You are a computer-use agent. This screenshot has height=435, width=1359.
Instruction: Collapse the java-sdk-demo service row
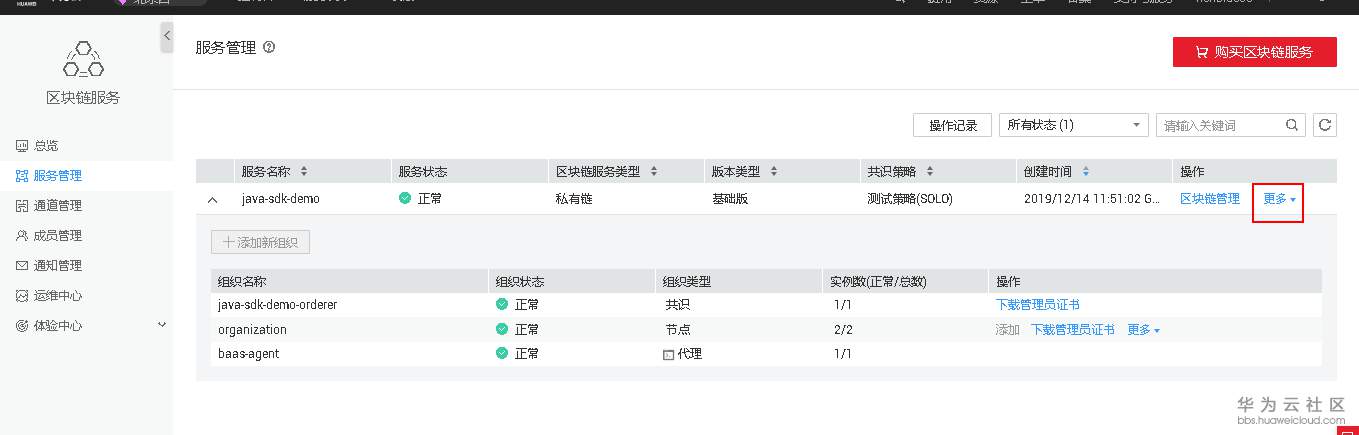212,200
